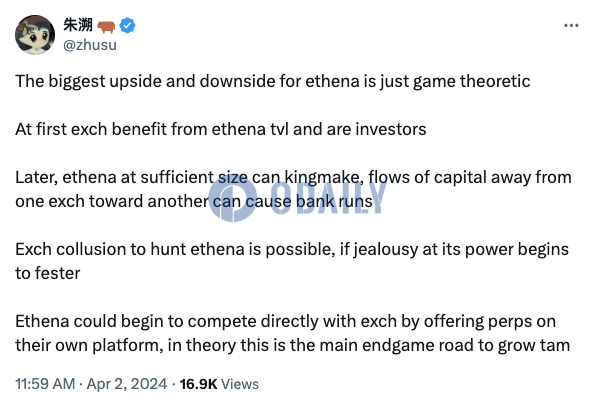Click the 16.9K view count number

pyautogui.click(x=198, y=384)
